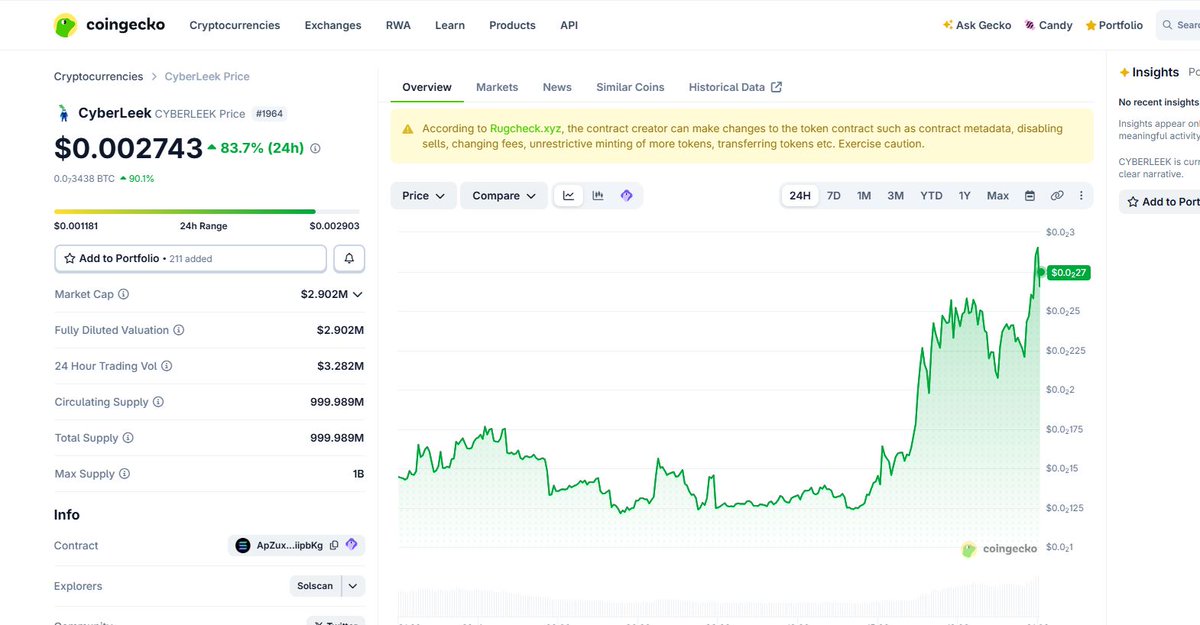Screen dimensions: 1200x625
Task: Click the purple icon next to contract copy
Action: coord(351,545)
